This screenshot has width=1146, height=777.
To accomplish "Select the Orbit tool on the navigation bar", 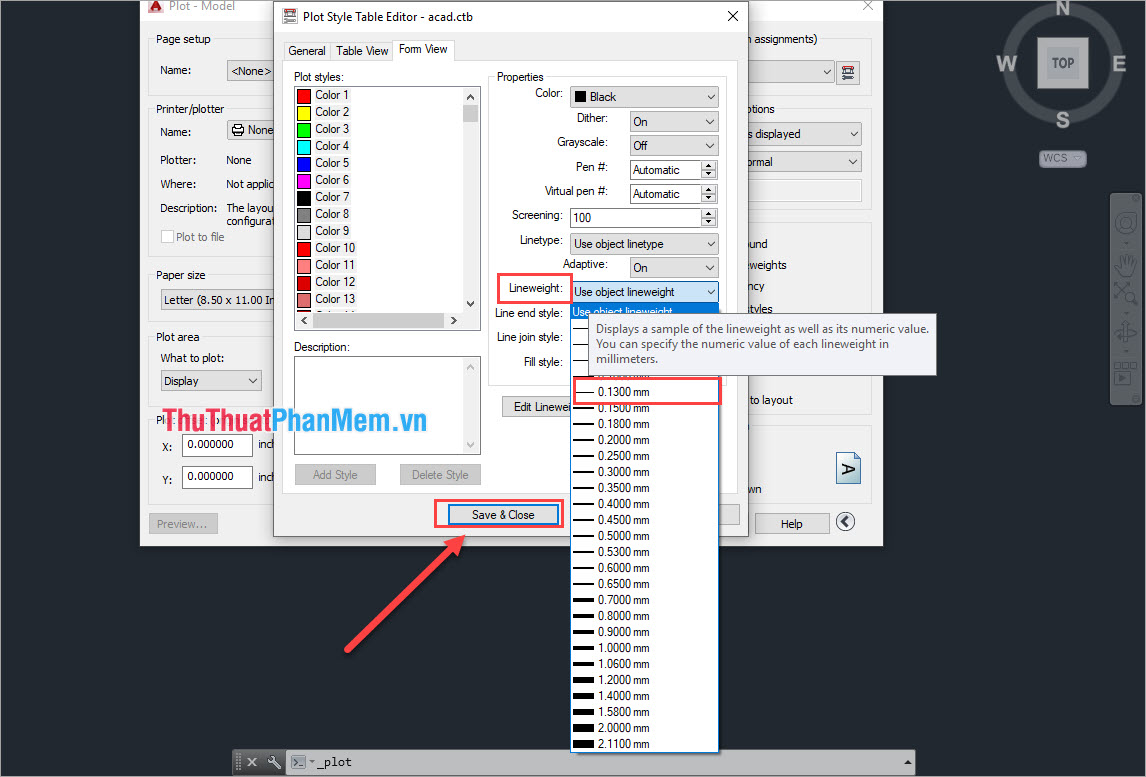I will click(1125, 333).
